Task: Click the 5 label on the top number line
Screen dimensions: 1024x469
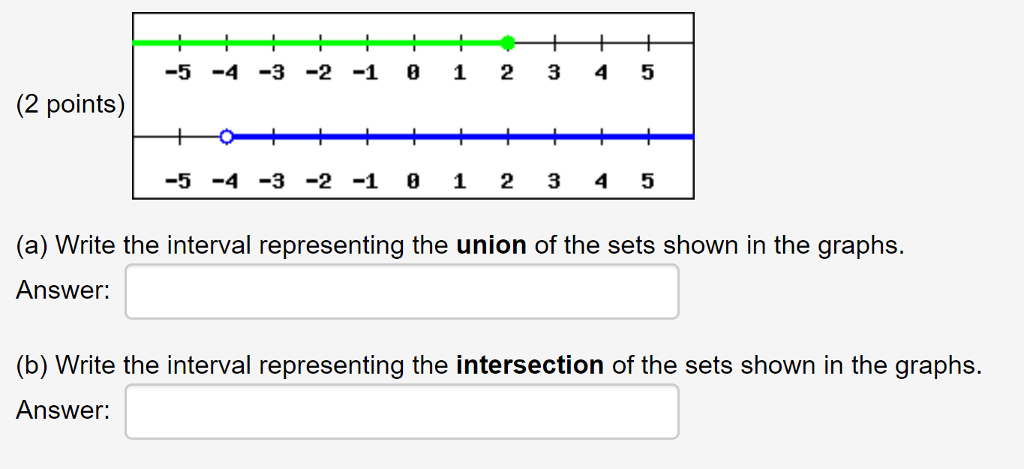Action: [x=647, y=73]
